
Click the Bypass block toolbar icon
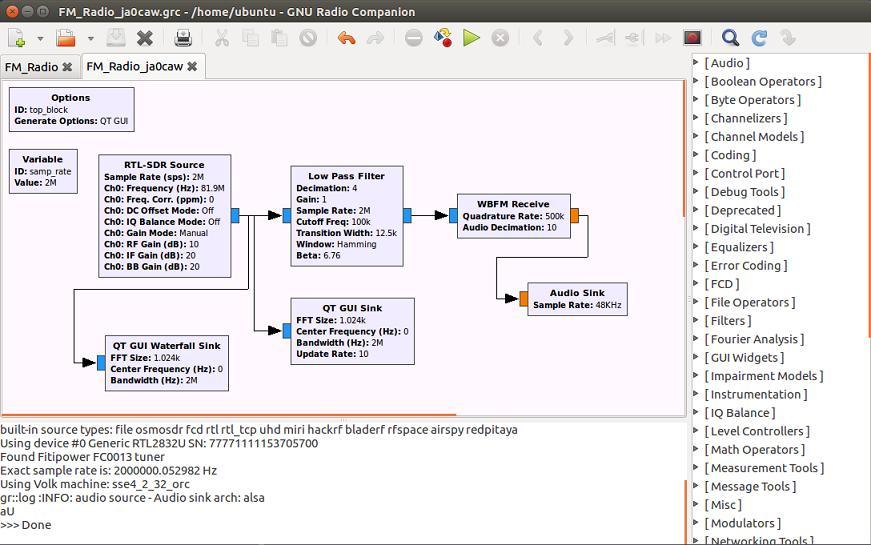663,38
